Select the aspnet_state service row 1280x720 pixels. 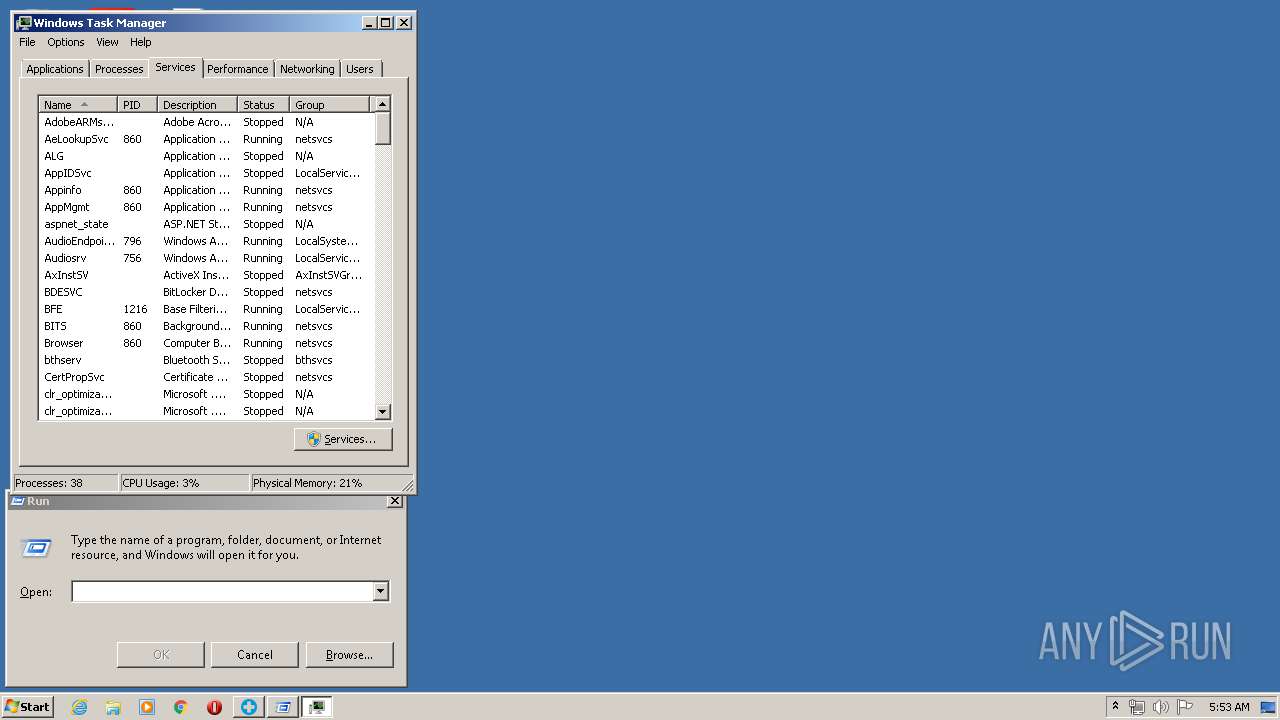coord(206,224)
